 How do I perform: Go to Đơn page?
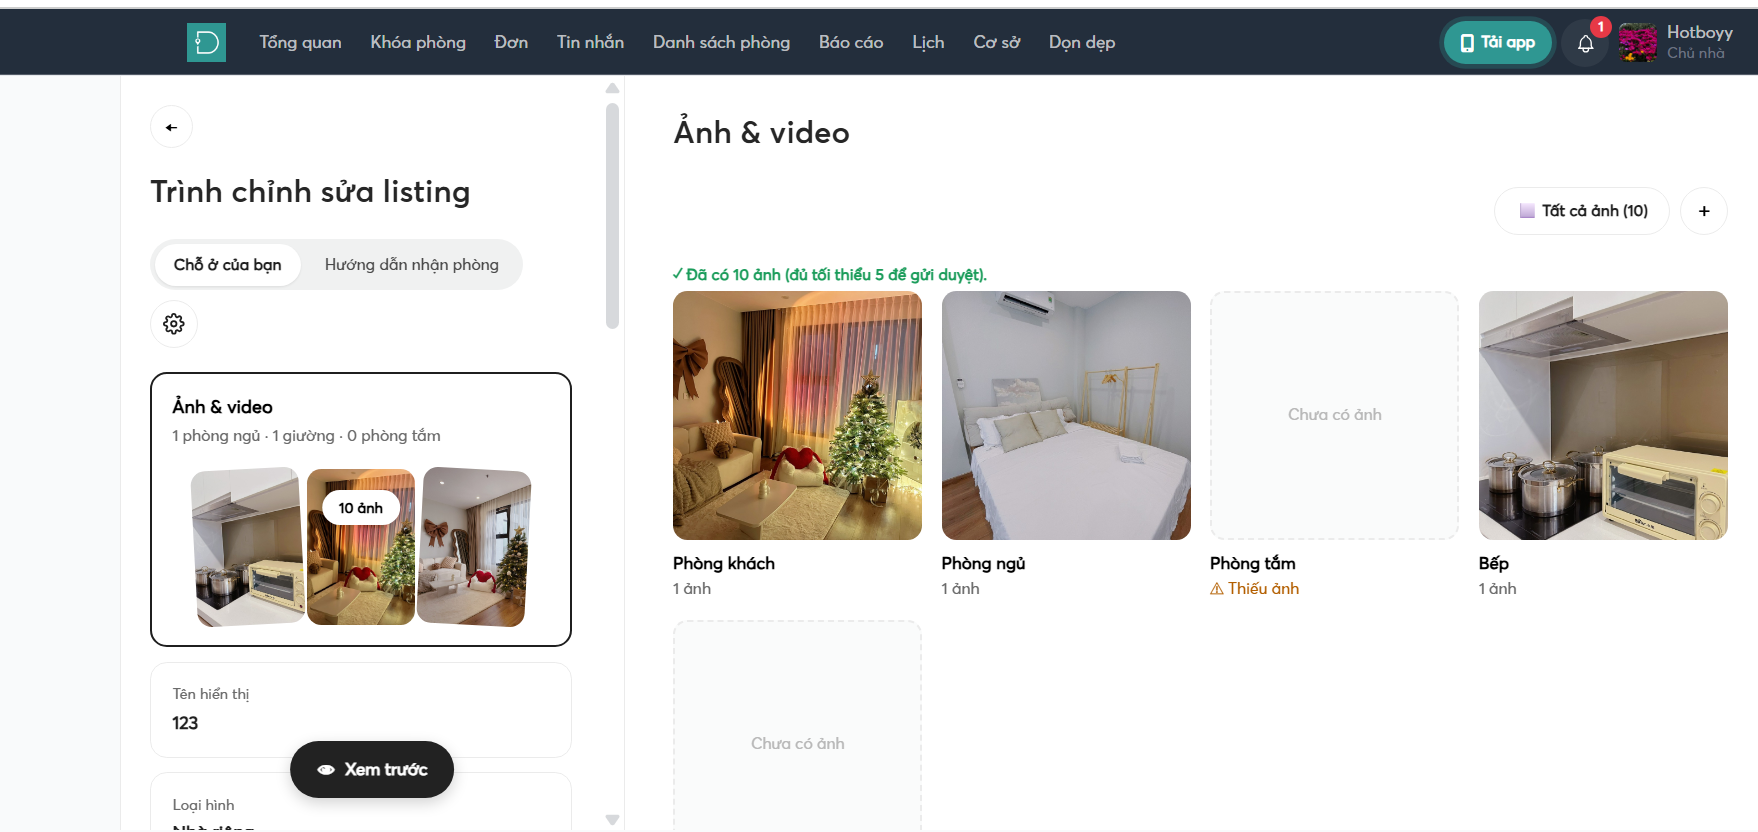(511, 42)
